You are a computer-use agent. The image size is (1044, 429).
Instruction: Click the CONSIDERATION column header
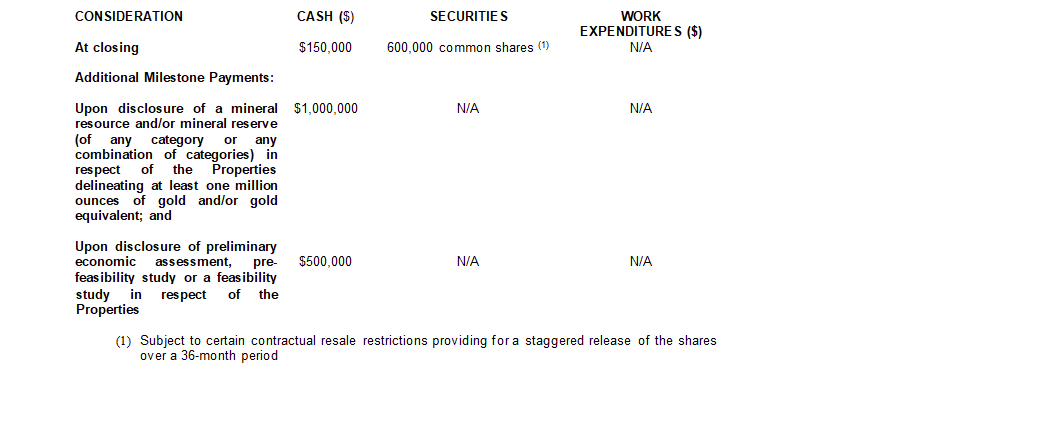pos(129,17)
